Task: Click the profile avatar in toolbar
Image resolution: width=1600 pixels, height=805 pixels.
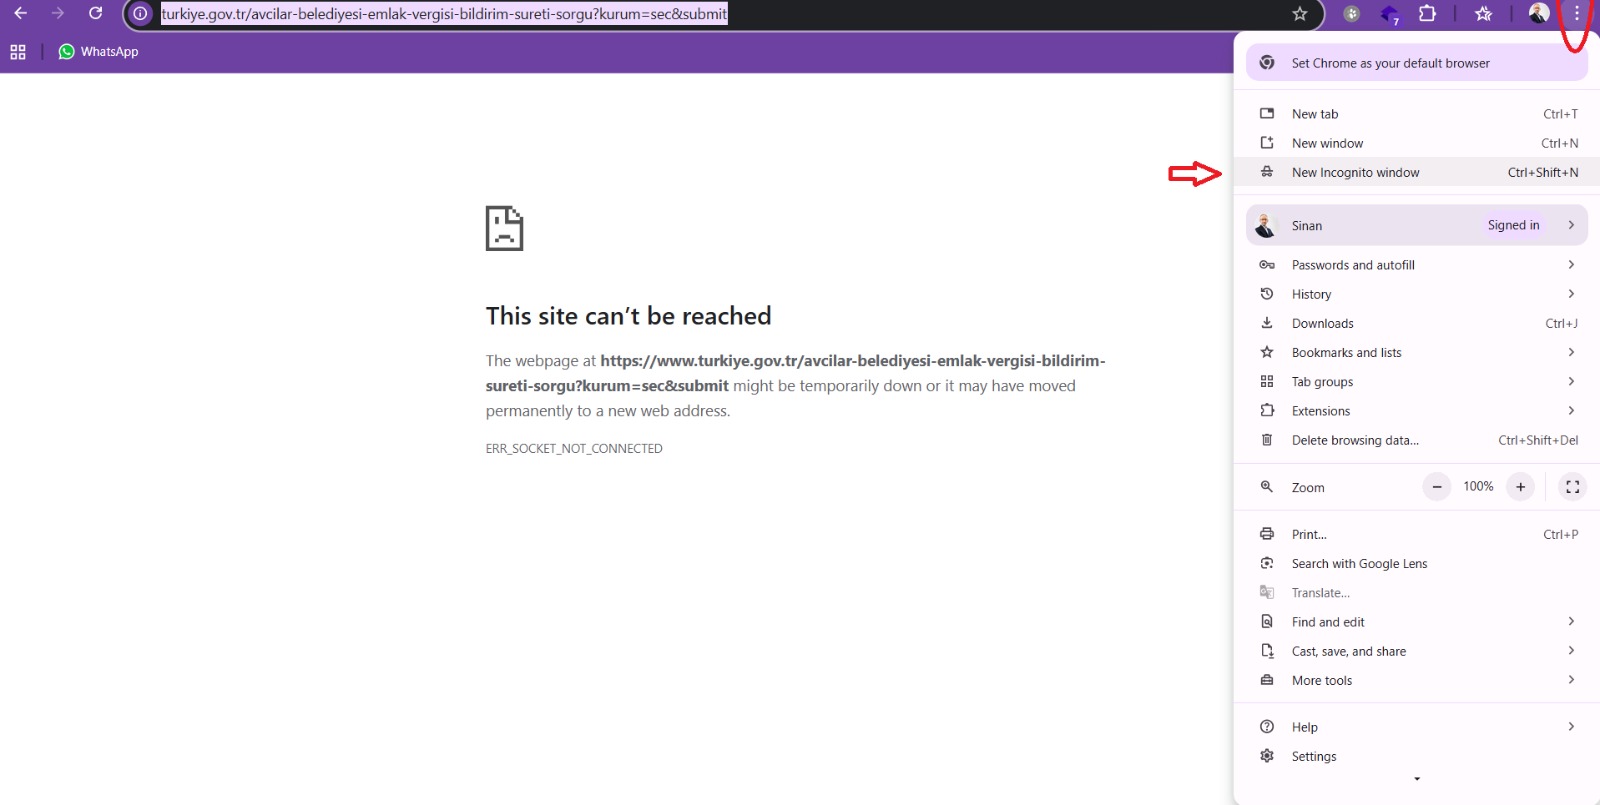Action: point(1538,14)
